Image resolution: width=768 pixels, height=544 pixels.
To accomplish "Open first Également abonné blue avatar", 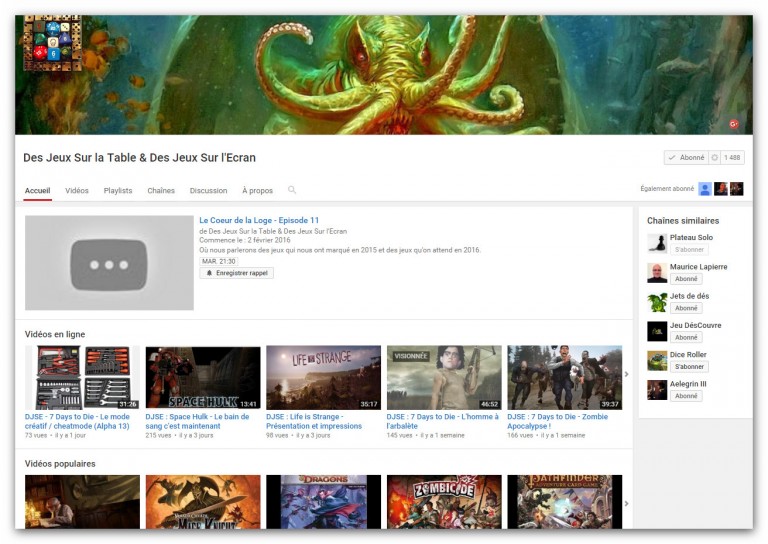I will (x=705, y=189).
